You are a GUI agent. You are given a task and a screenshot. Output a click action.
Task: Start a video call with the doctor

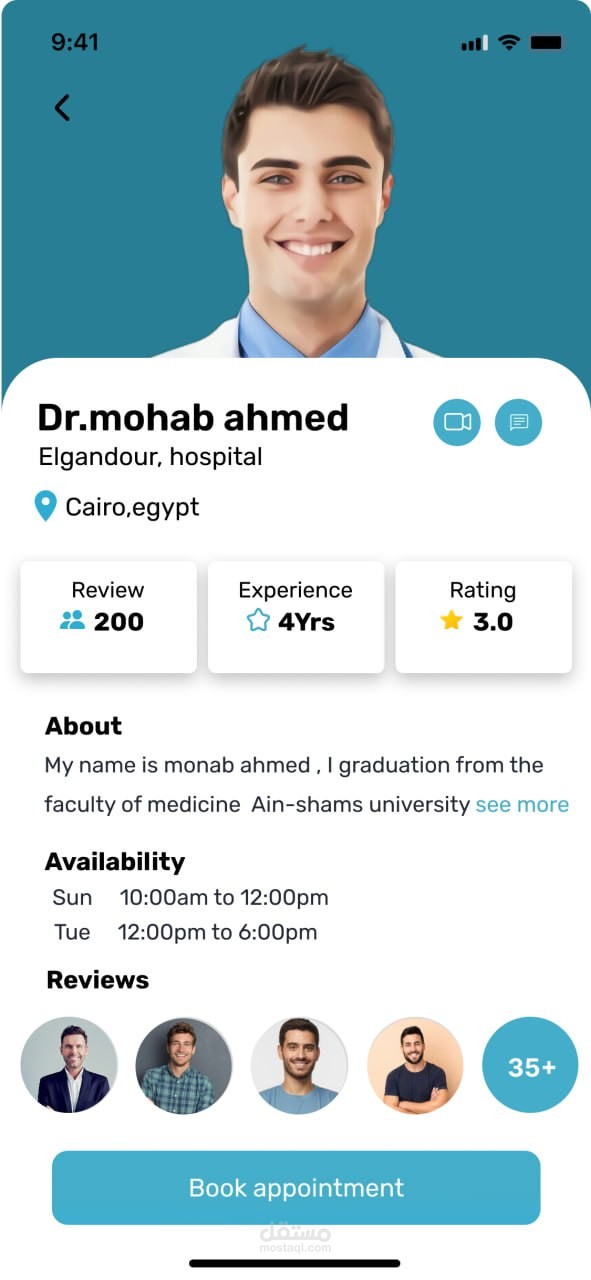457,422
